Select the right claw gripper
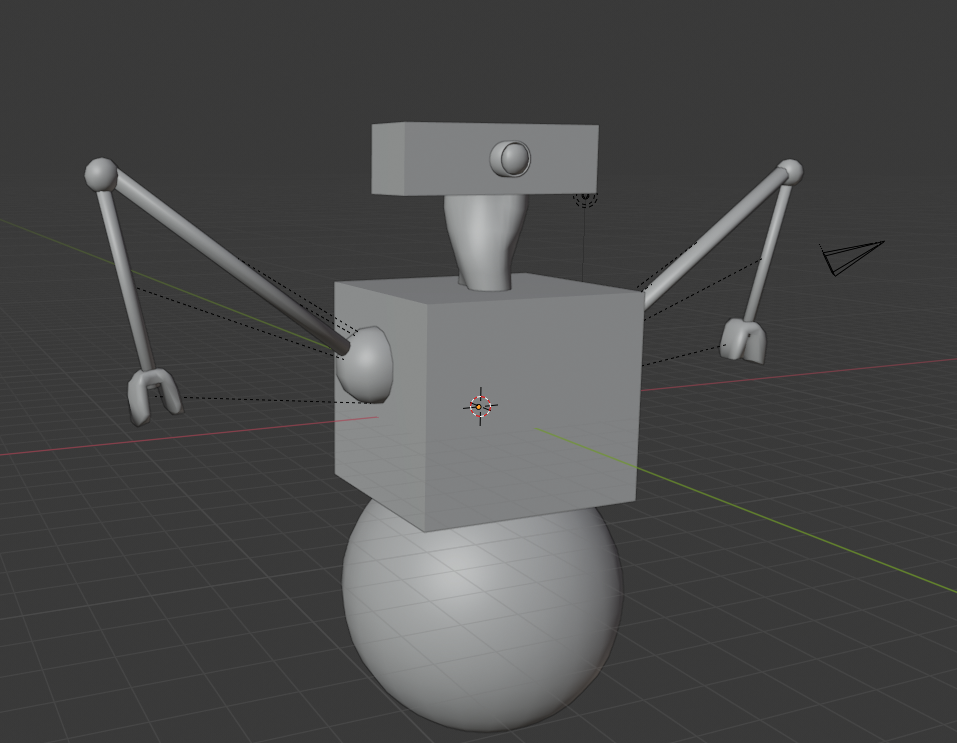This screenshot has height=743, width=957. click(x=744, y=339)
